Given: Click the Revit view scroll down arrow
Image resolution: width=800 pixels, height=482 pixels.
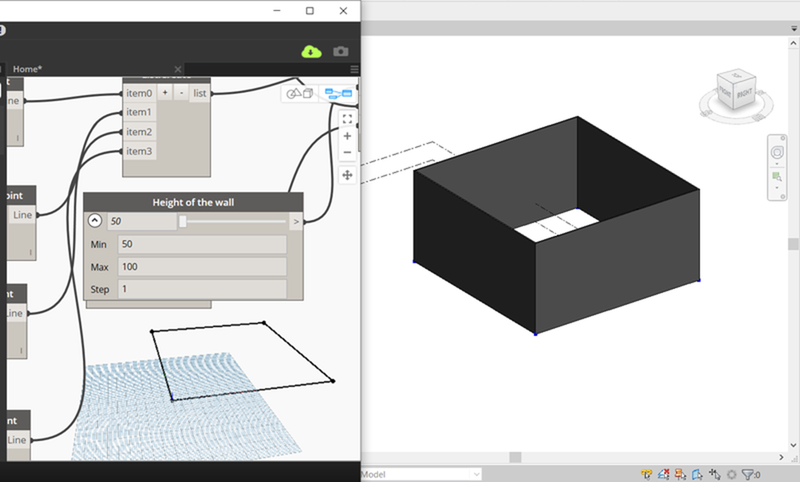Looking at the screenshot, I should [x=793, y=445].
